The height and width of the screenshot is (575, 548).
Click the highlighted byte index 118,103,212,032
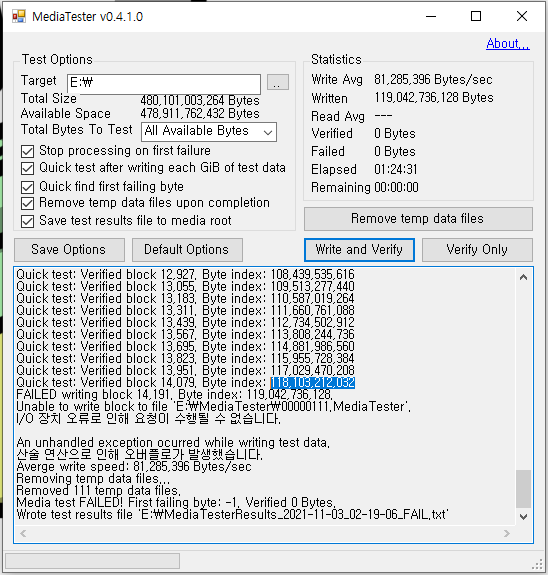point(313,382)
